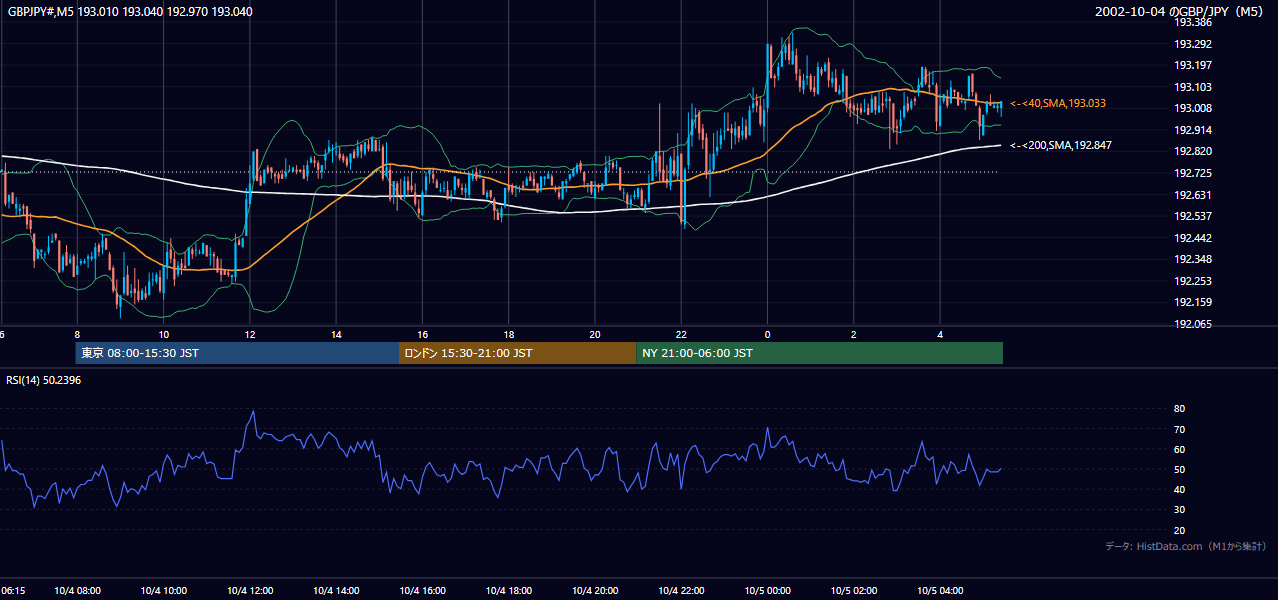The height and width of the screenshot is (600, 1278).
Task: Click the NY 21:00-06:00 JST session bar
Action: (x=819, y=353)
